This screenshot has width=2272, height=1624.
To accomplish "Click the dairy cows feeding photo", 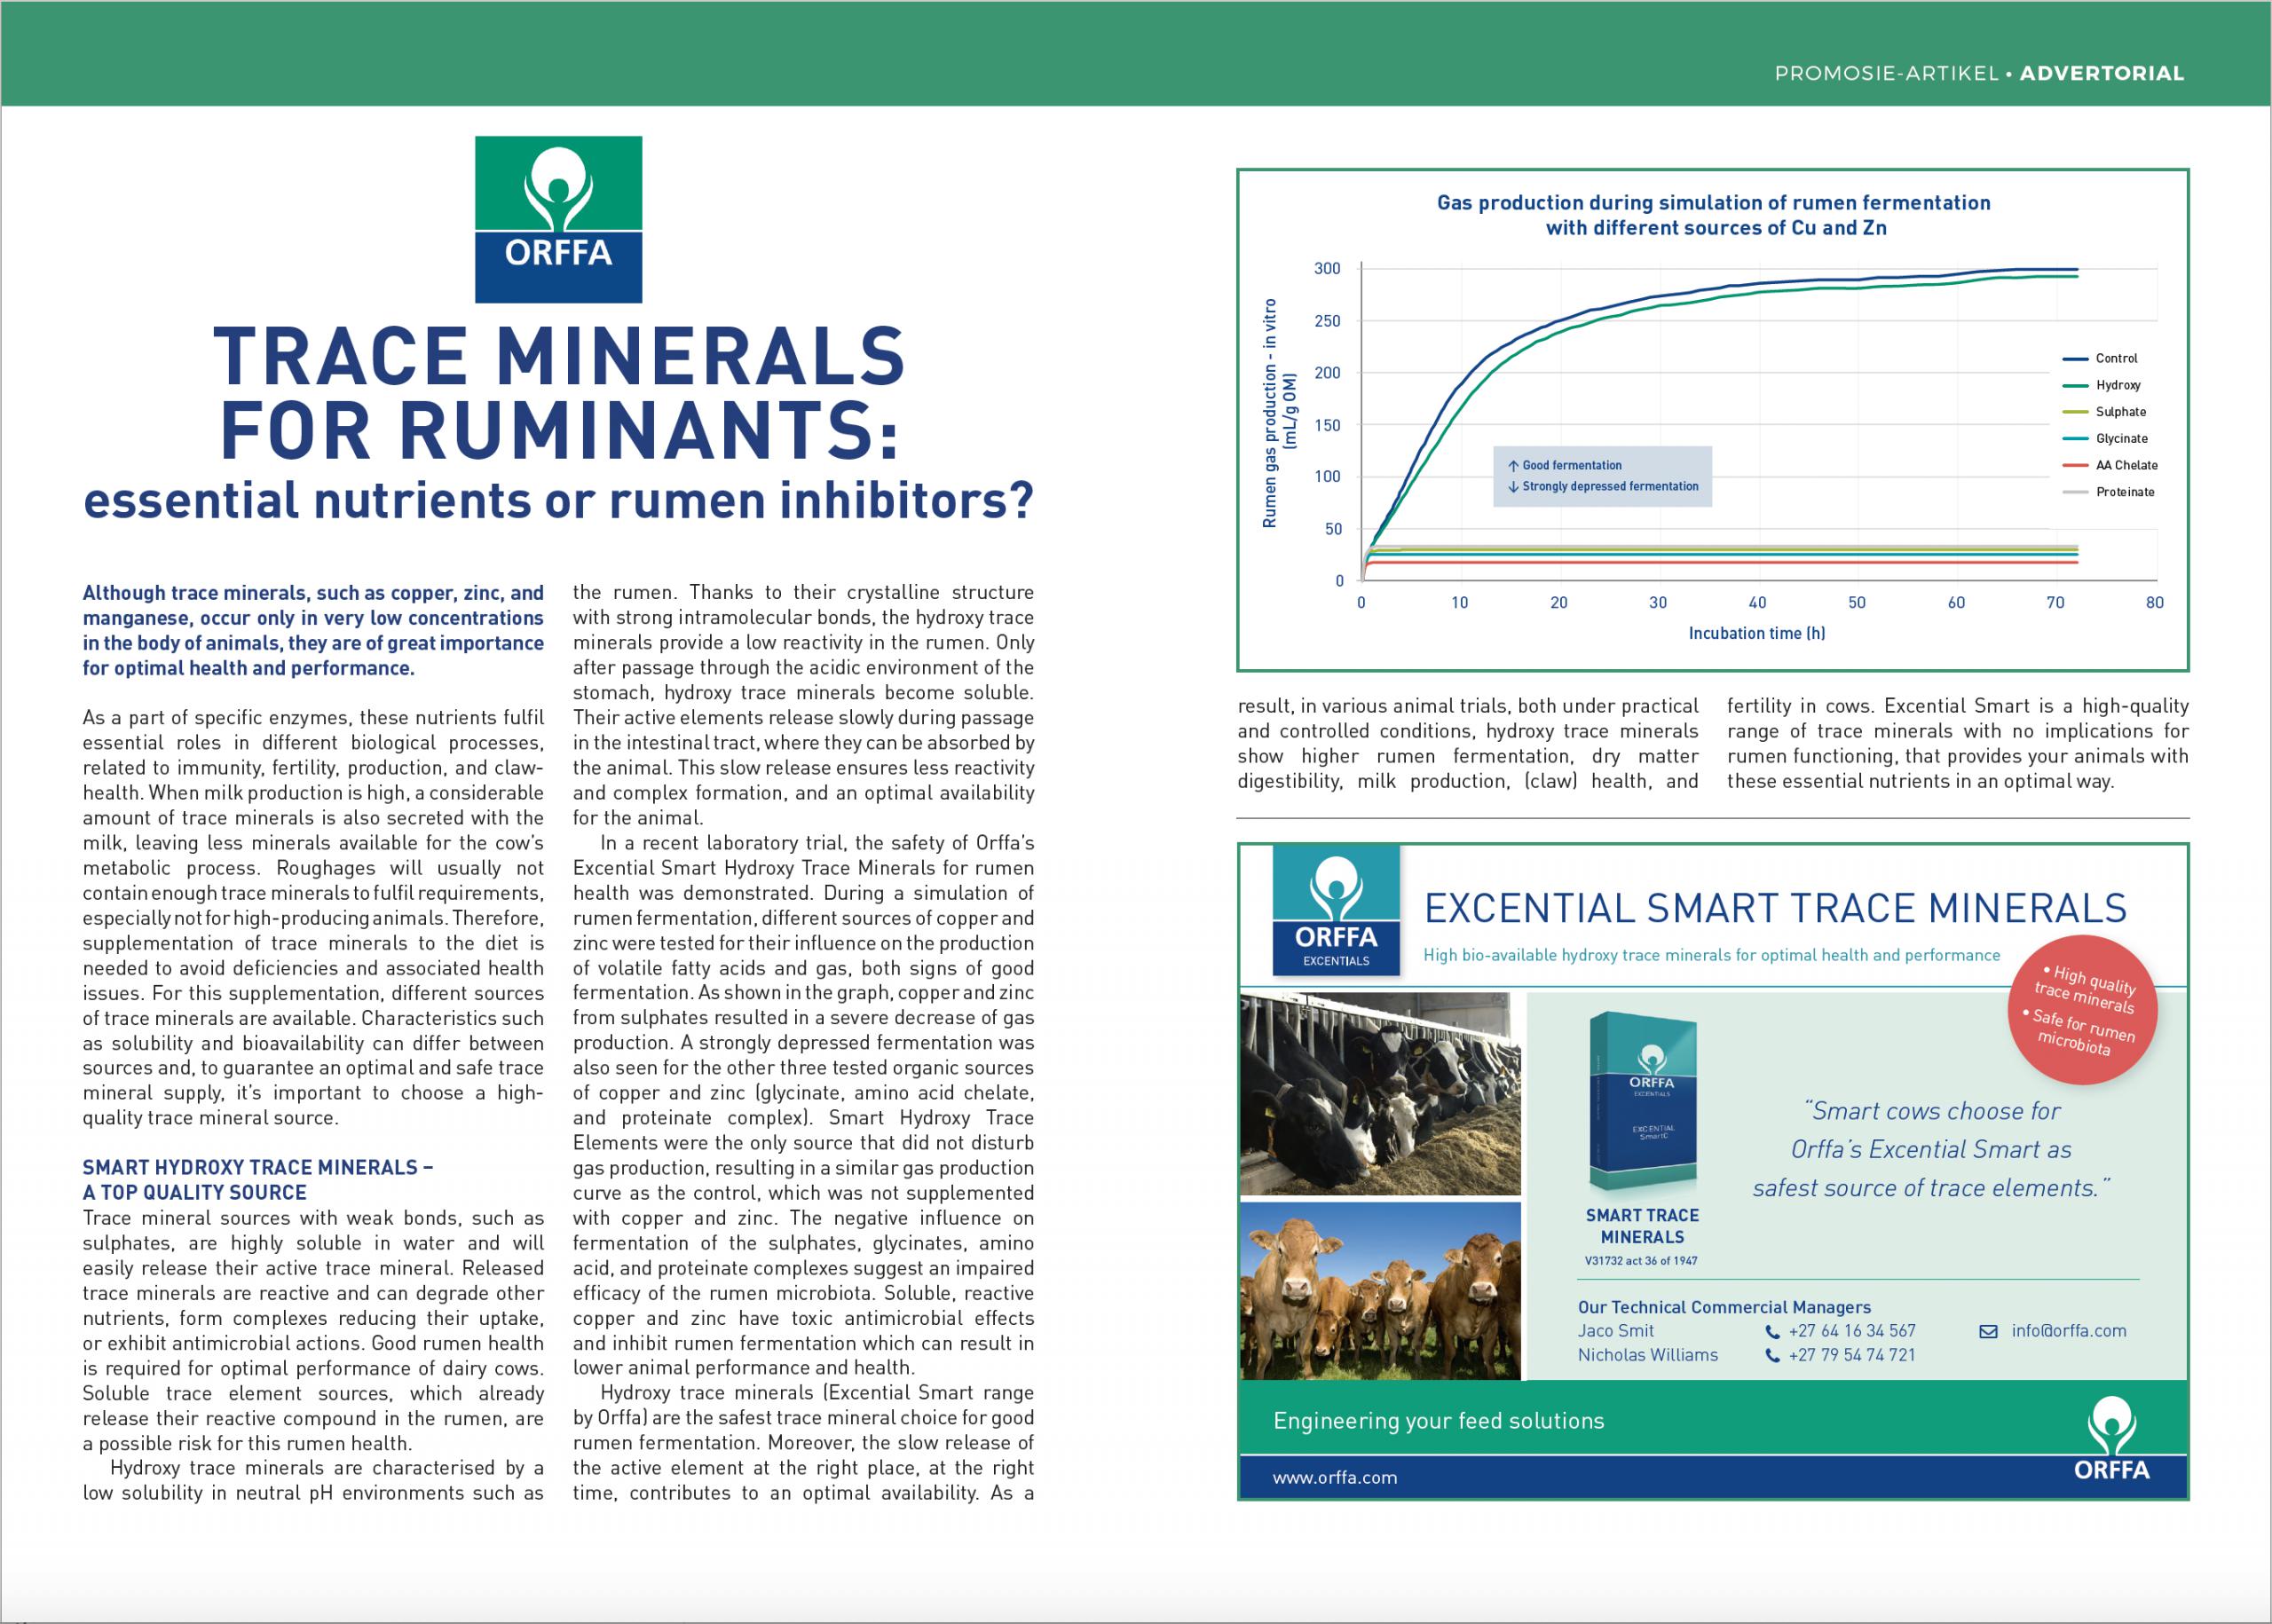I will [x=1379, y=1094].
